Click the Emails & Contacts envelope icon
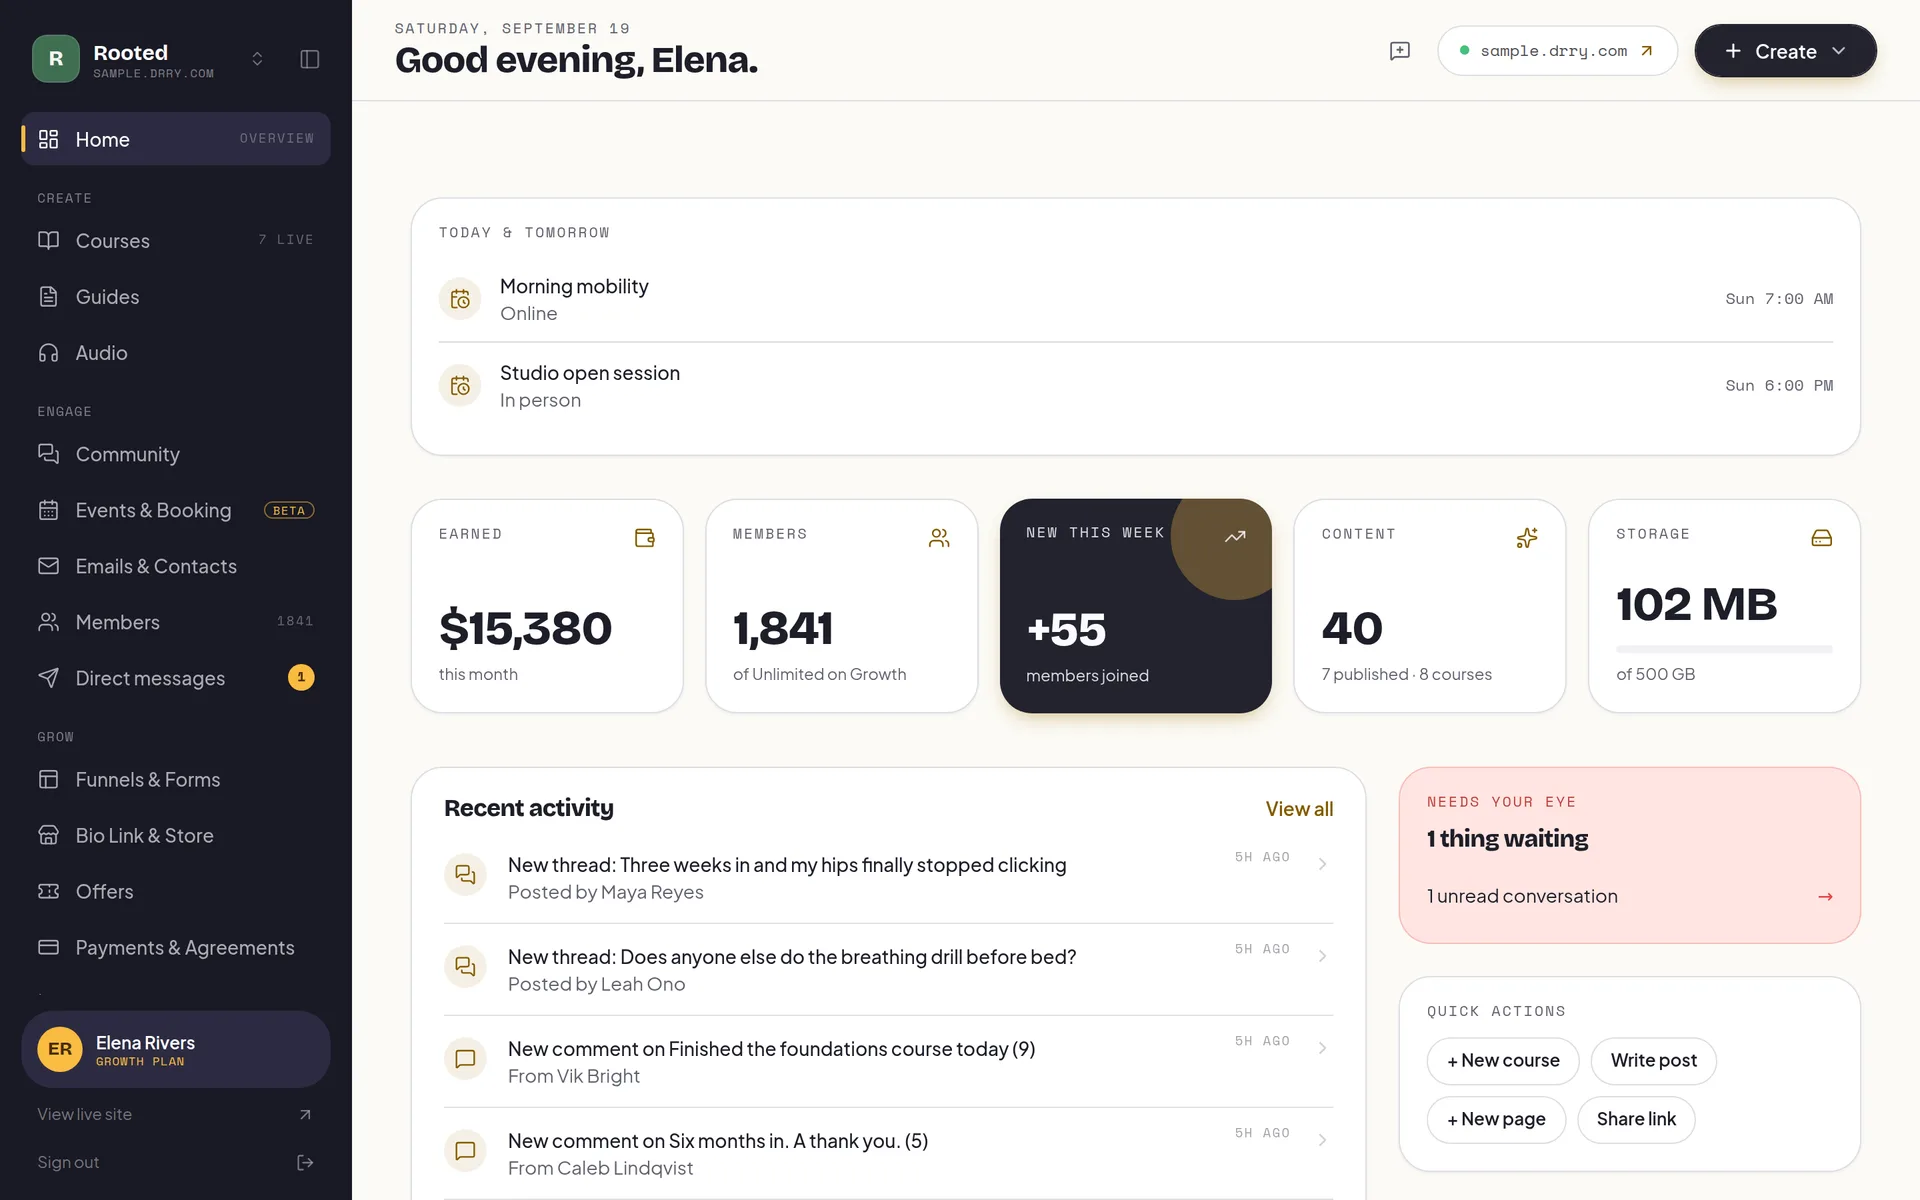1920x1200 pixels. (x=48, y=566)
